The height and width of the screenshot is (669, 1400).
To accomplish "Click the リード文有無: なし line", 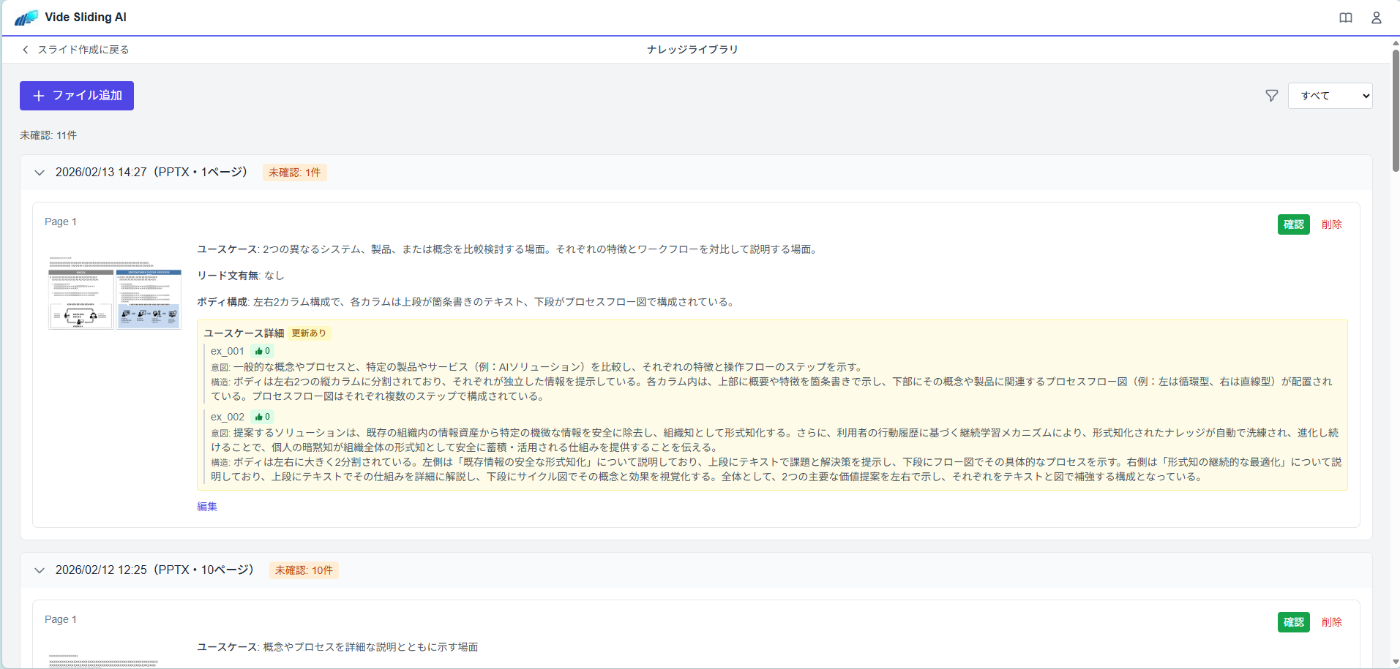I will pos(241,275).
